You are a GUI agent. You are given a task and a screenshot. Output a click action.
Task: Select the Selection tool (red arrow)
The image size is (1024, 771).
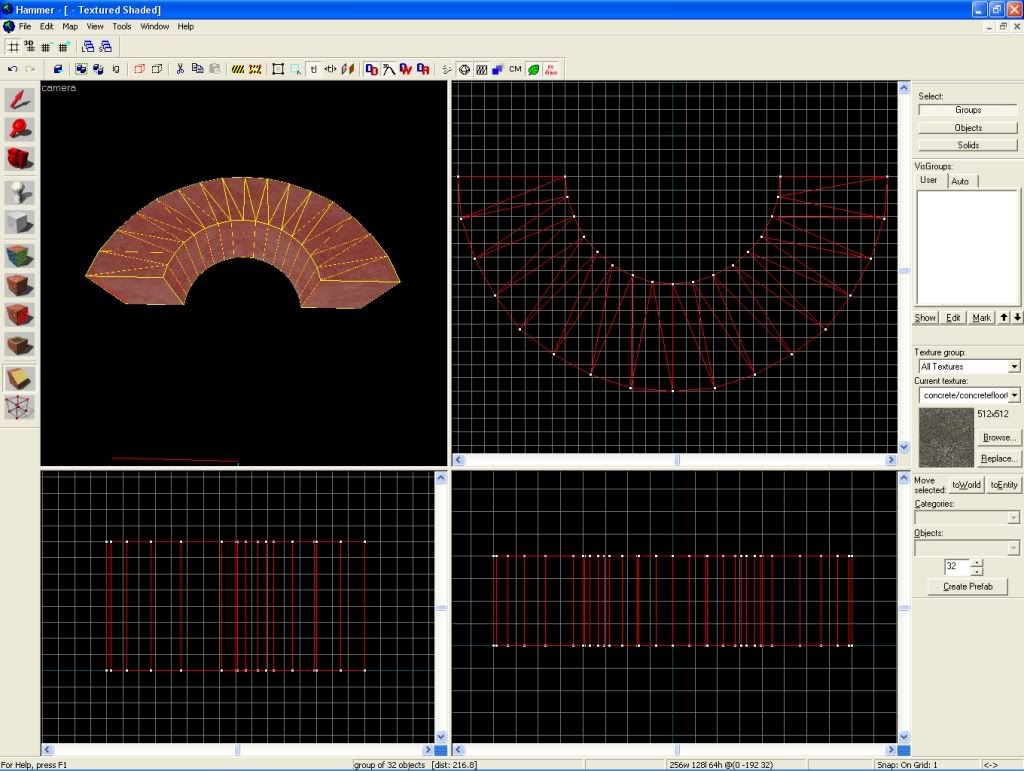click(20, 98)
